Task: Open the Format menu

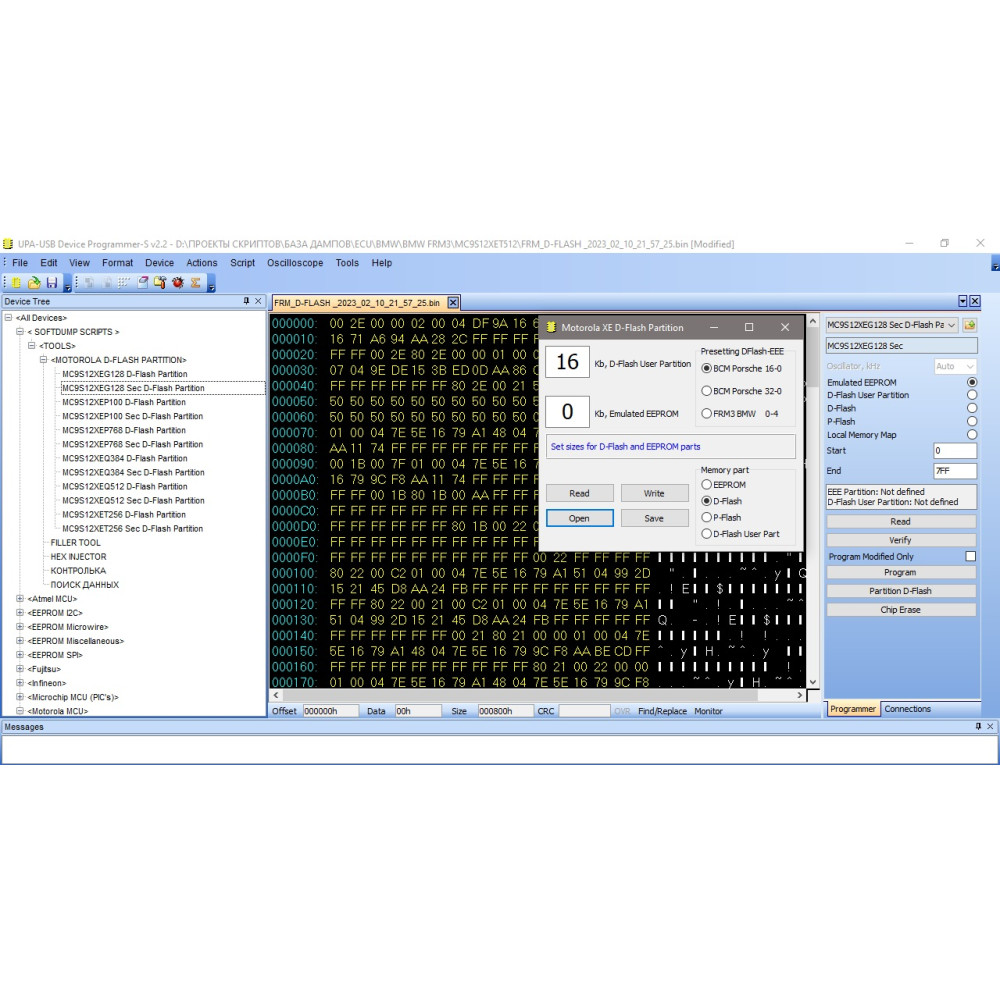Action: (117, 263)
